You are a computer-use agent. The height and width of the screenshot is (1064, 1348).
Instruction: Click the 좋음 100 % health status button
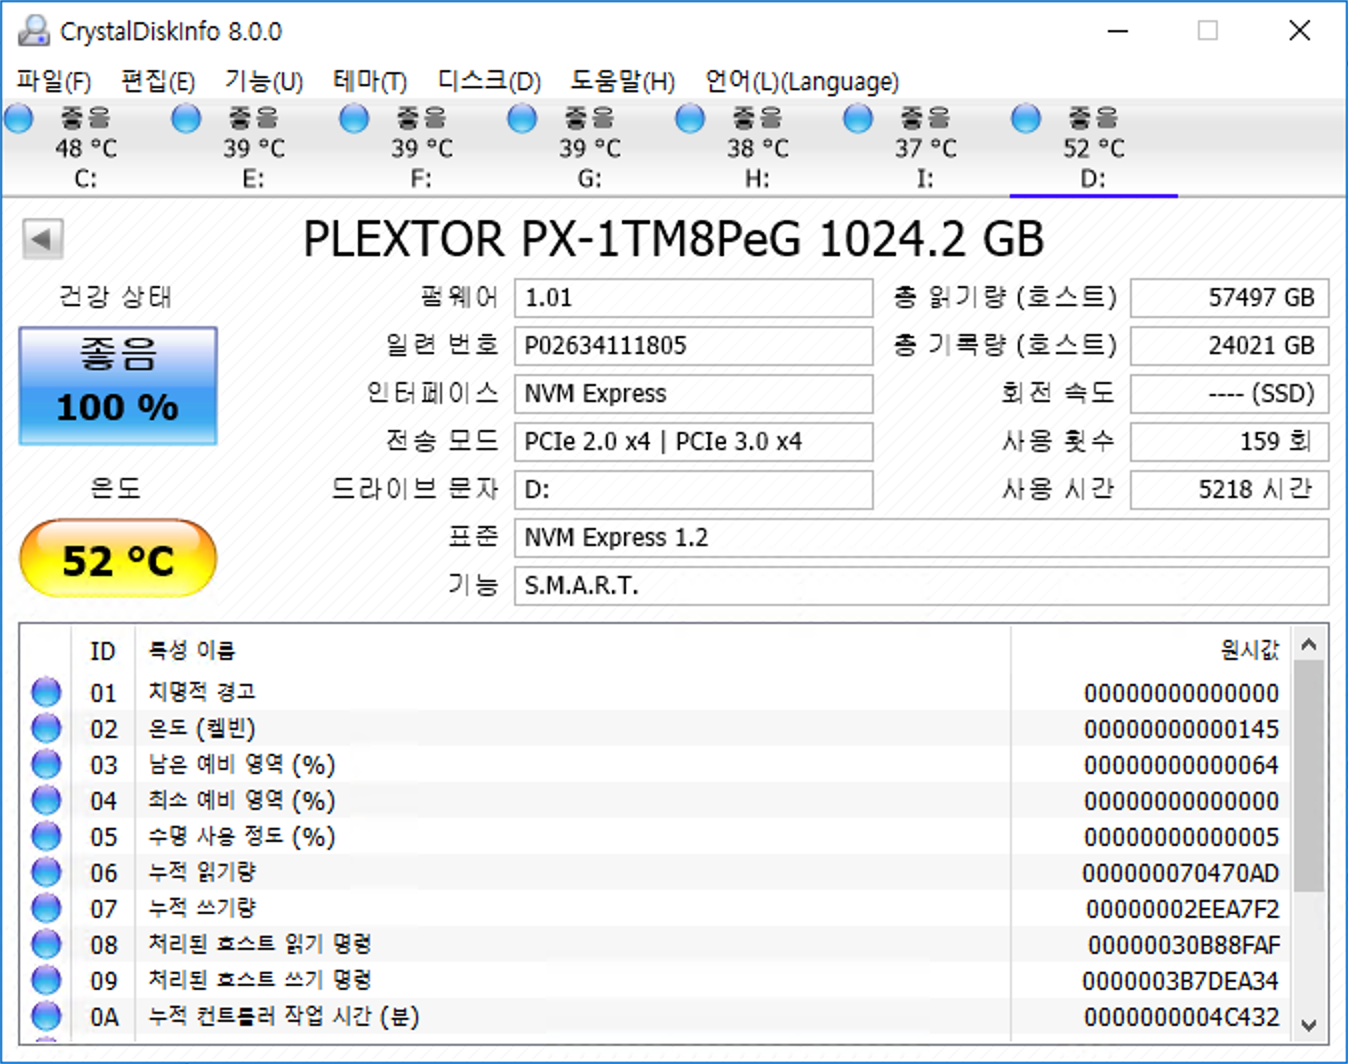118,385
